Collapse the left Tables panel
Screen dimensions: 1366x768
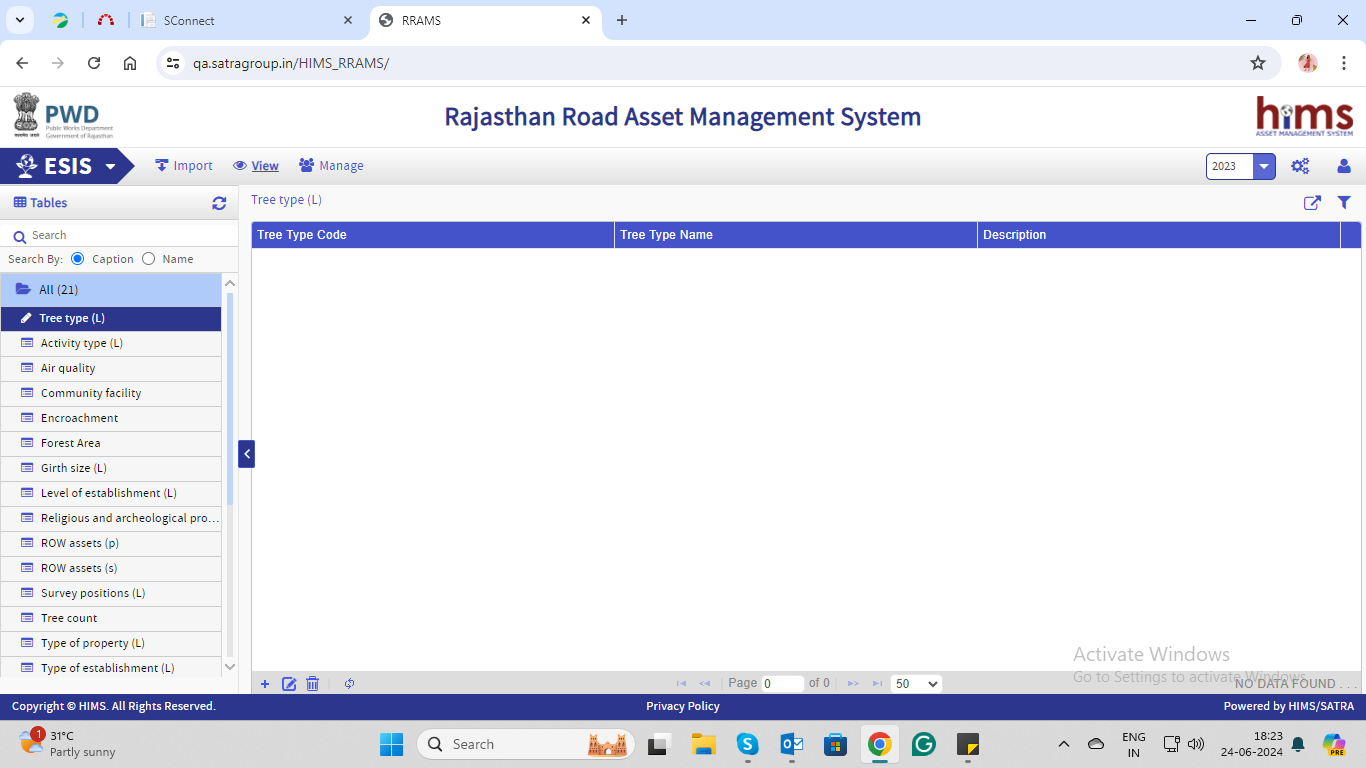click(x=246, y=454)
